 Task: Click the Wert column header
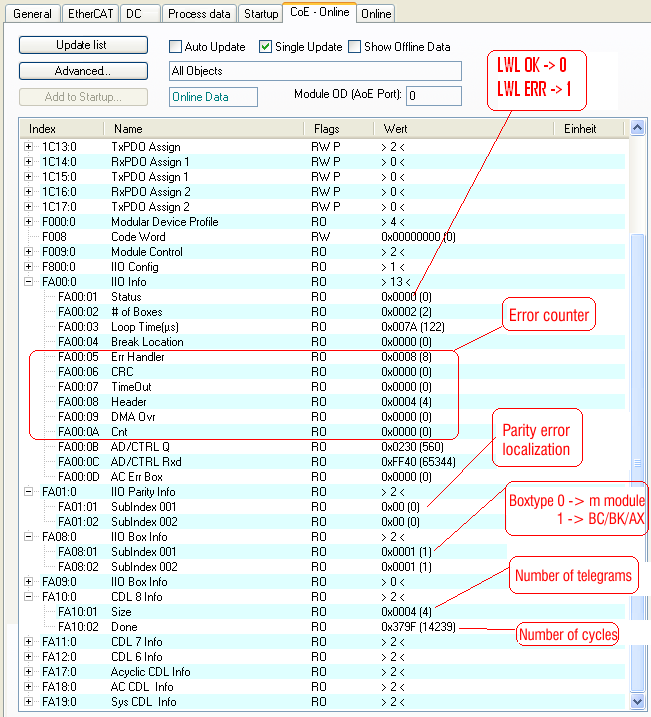[x=464, y=129]
